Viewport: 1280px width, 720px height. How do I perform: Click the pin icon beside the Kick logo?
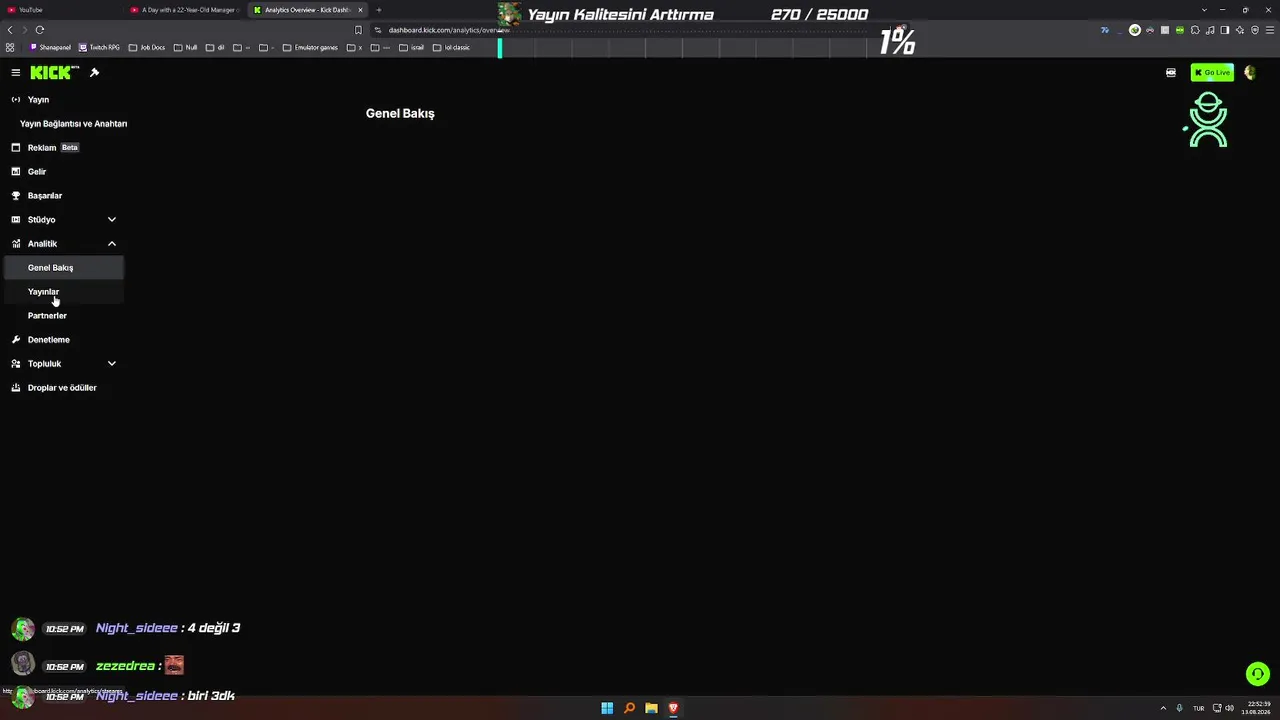click(x=94, y=72)
